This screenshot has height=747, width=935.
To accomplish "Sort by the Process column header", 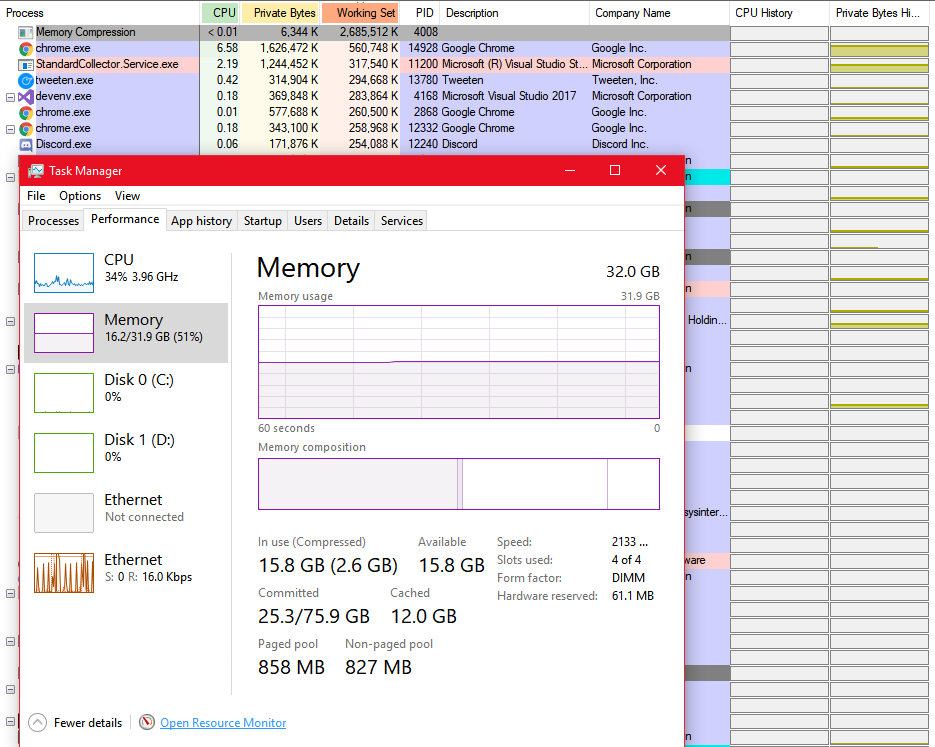I will [x=100, y=13].
